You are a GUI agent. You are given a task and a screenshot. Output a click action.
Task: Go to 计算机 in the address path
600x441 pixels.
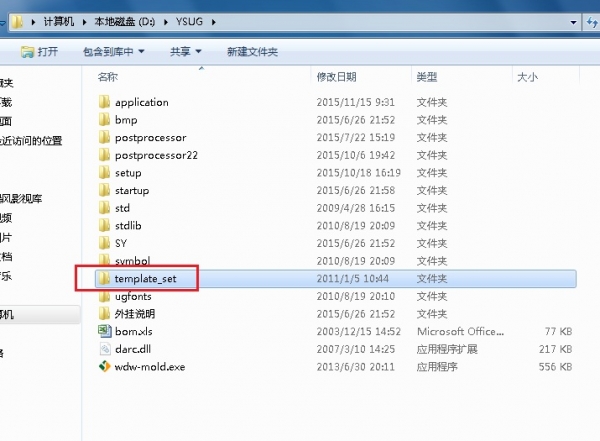click(59, 22)
